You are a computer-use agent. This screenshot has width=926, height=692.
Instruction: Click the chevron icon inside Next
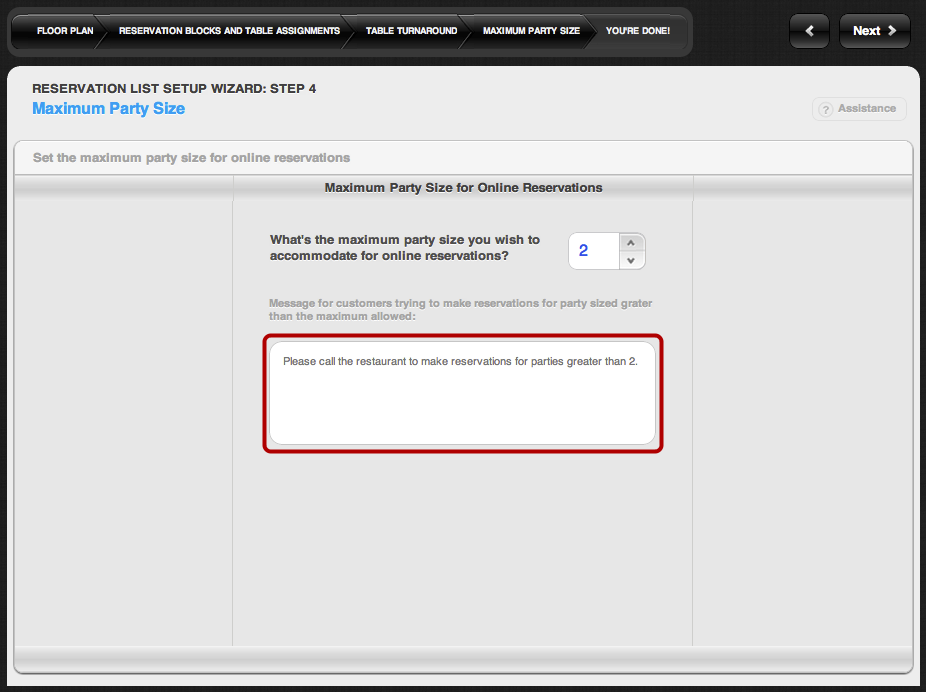892,31
